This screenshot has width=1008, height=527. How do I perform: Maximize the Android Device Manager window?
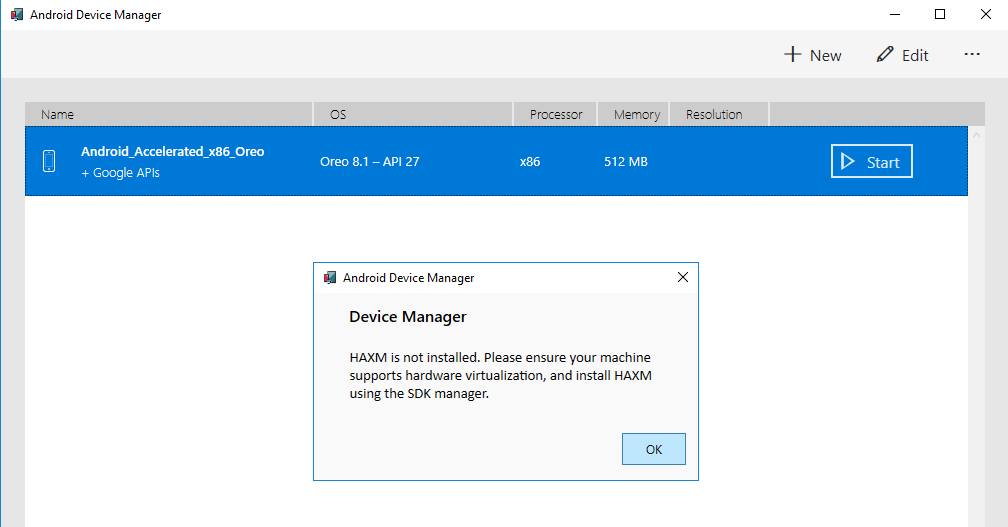click(x=940, y=14)
